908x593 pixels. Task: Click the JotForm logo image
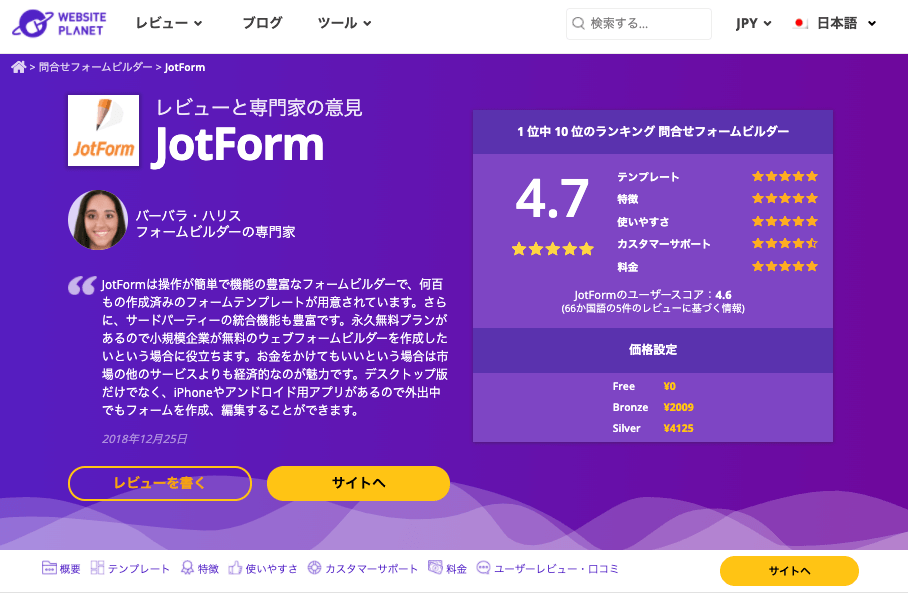(x=104, y=130)
